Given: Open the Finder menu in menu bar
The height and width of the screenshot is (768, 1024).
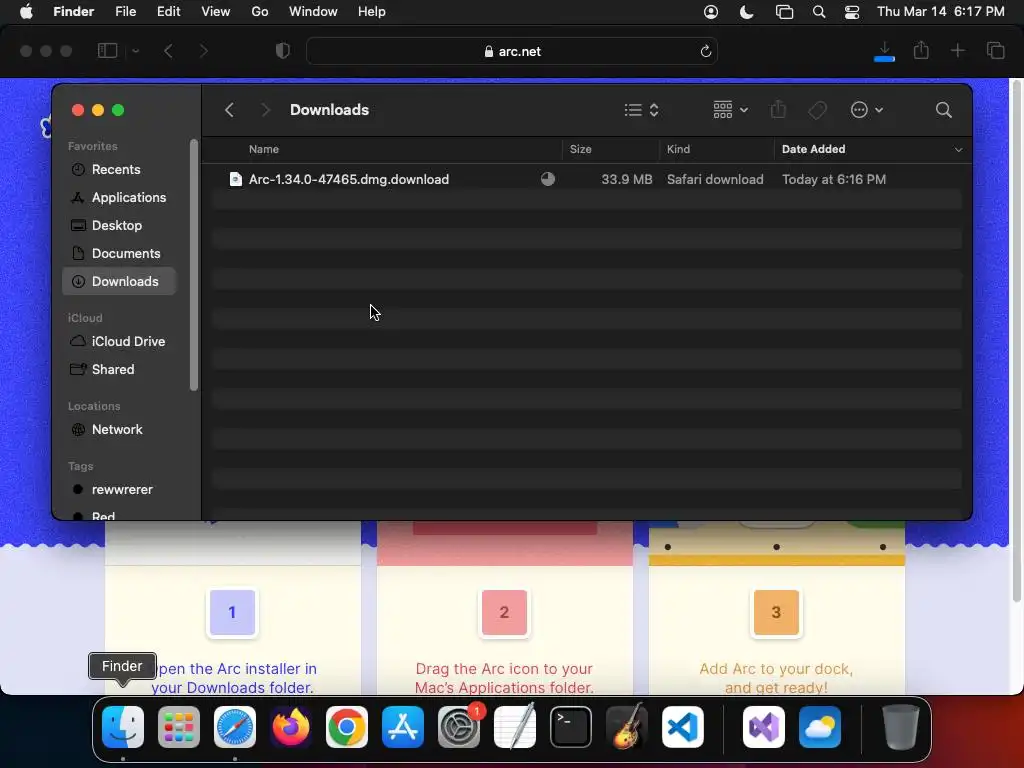Looking at the screenshot, I should (73, 12).
